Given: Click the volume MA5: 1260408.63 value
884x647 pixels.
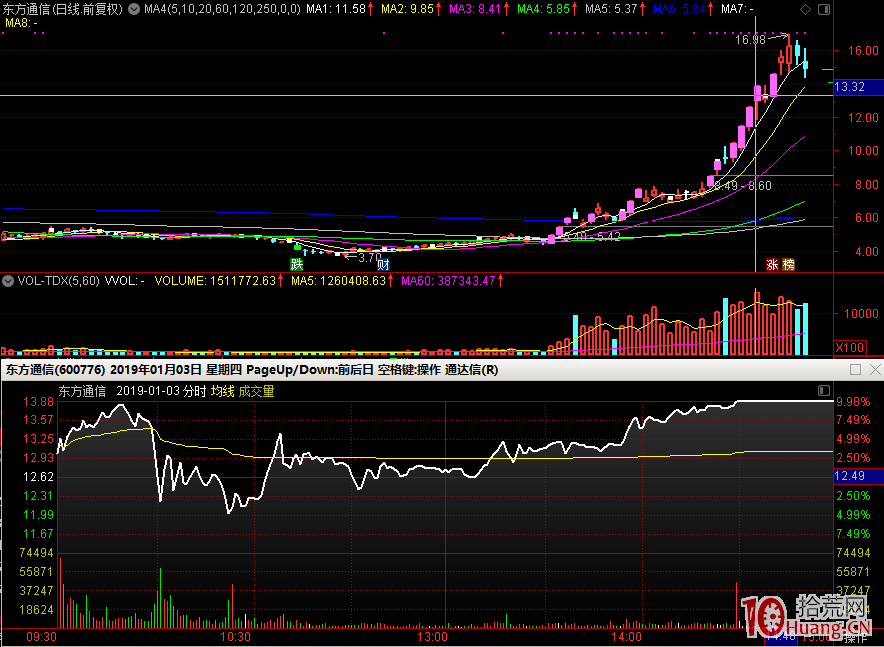Looking at the screenshot, I should tap(338, 281).
